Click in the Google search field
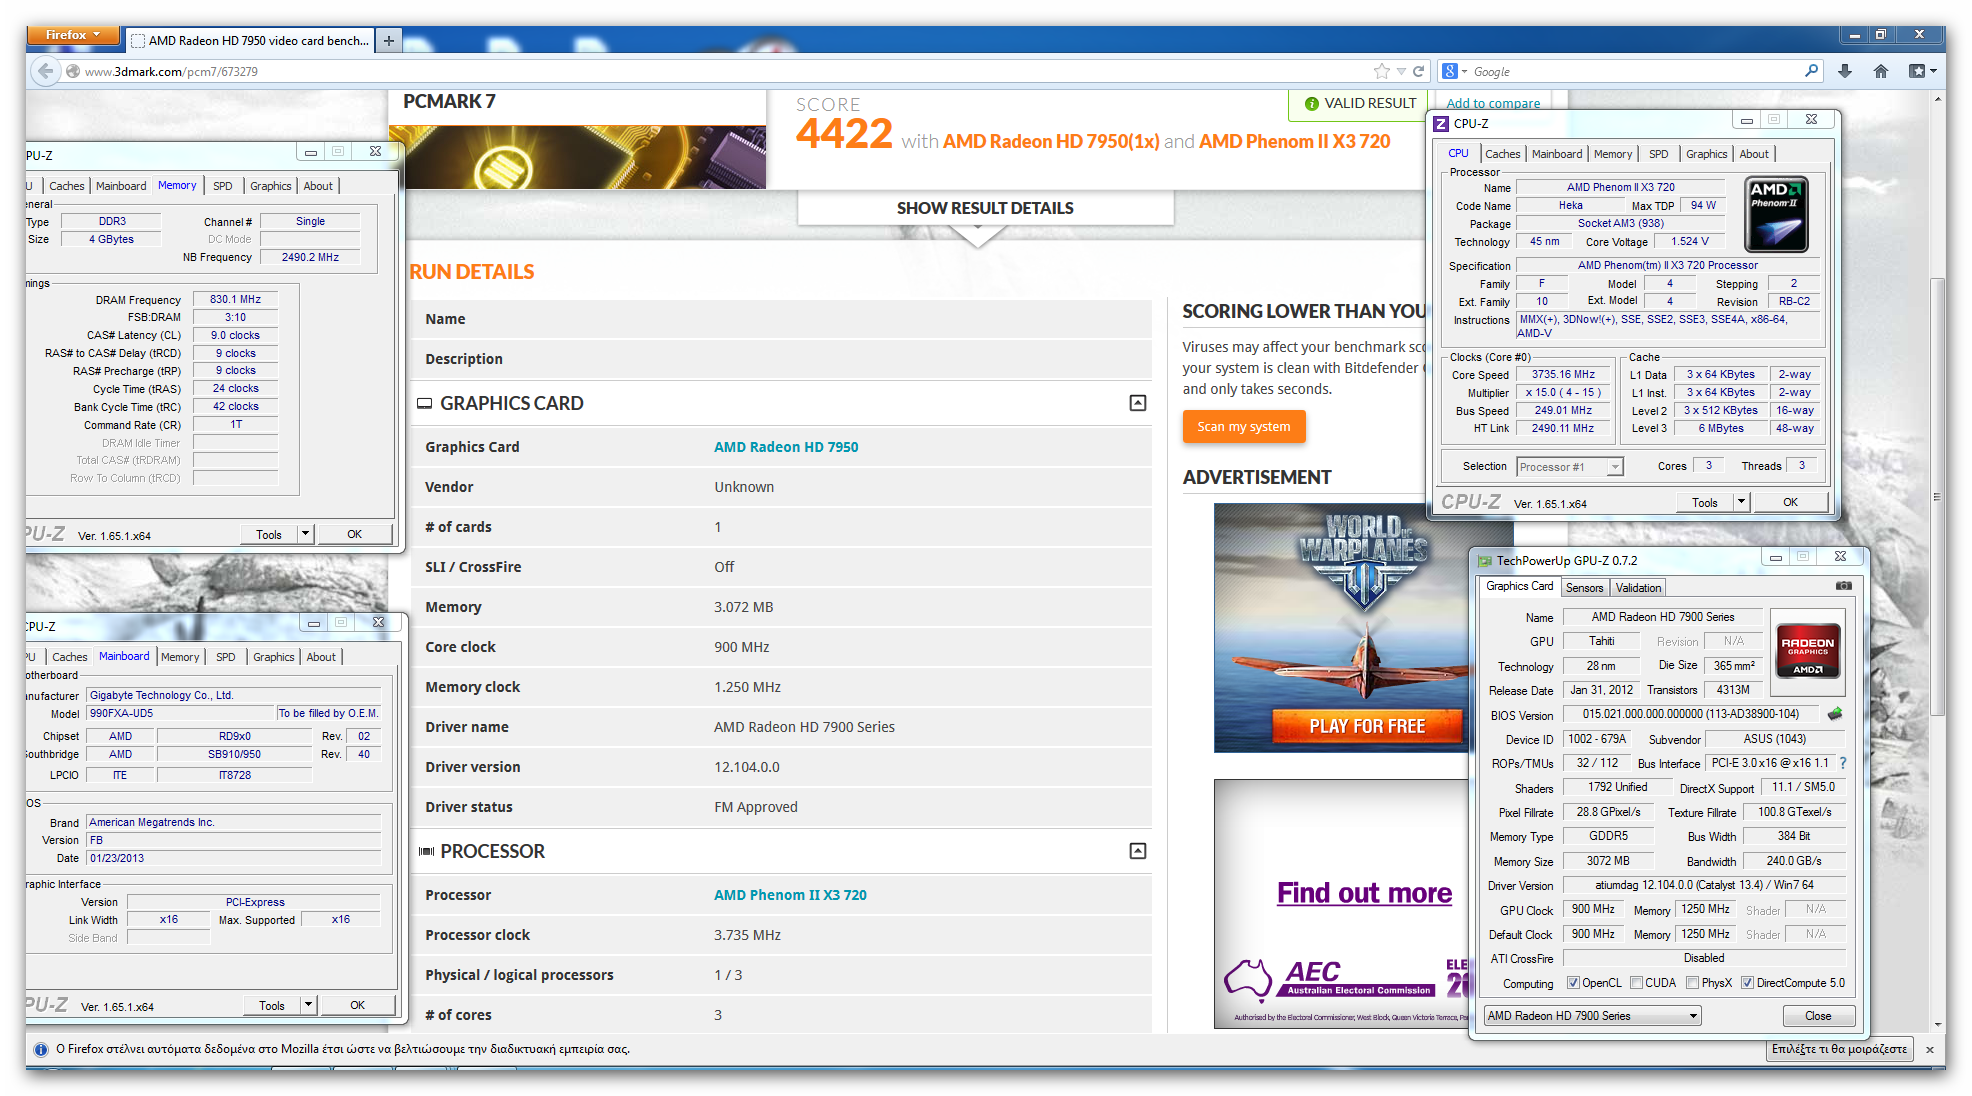1972x1096 pixels. 1636,71
